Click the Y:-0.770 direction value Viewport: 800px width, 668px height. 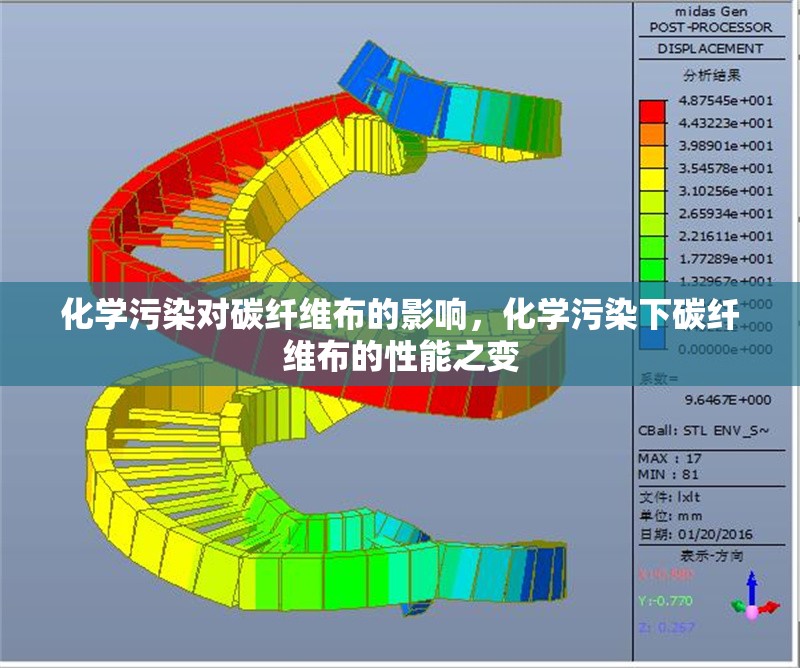point(665,601)
